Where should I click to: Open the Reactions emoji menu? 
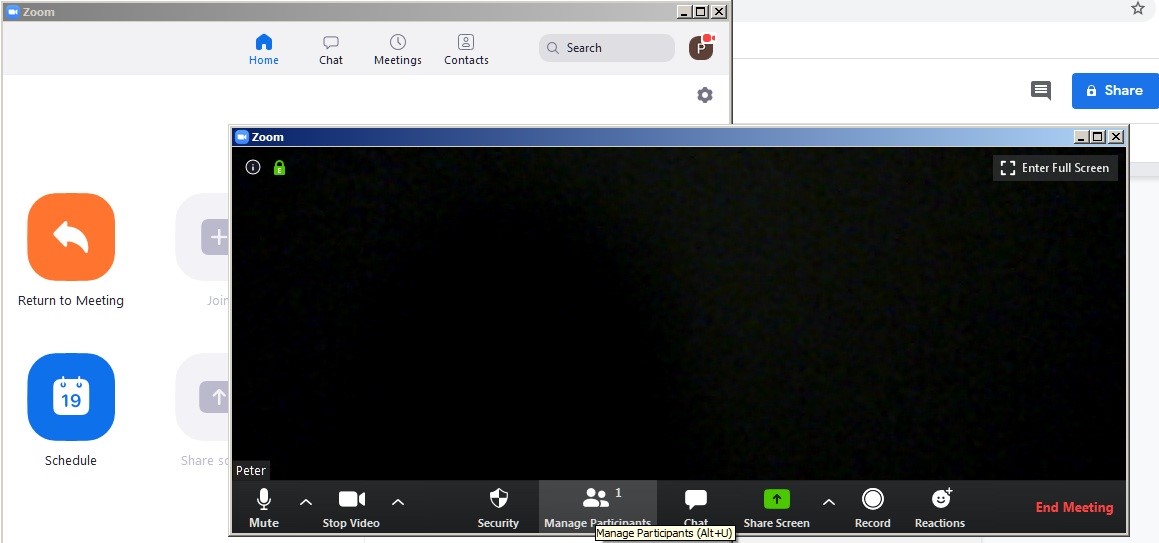tap(940, 508)
